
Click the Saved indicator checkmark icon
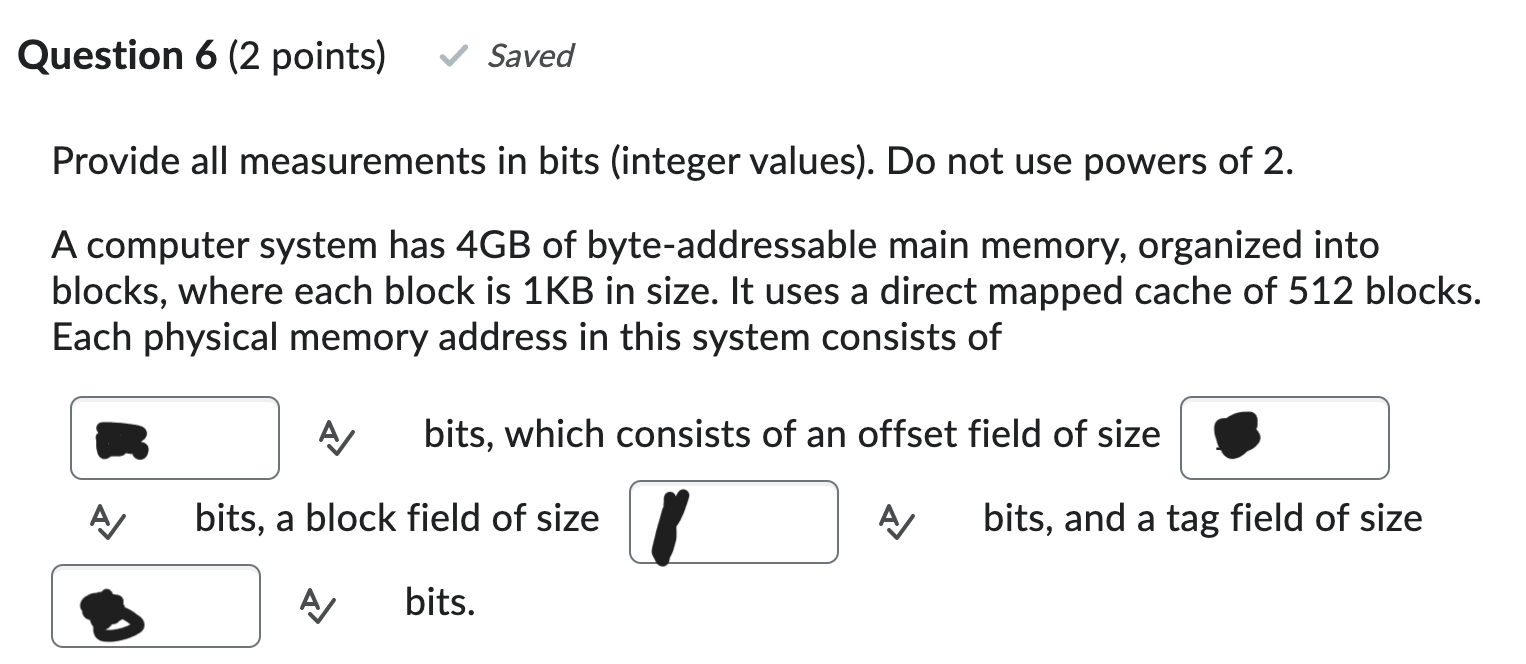[x=452, y=57]
